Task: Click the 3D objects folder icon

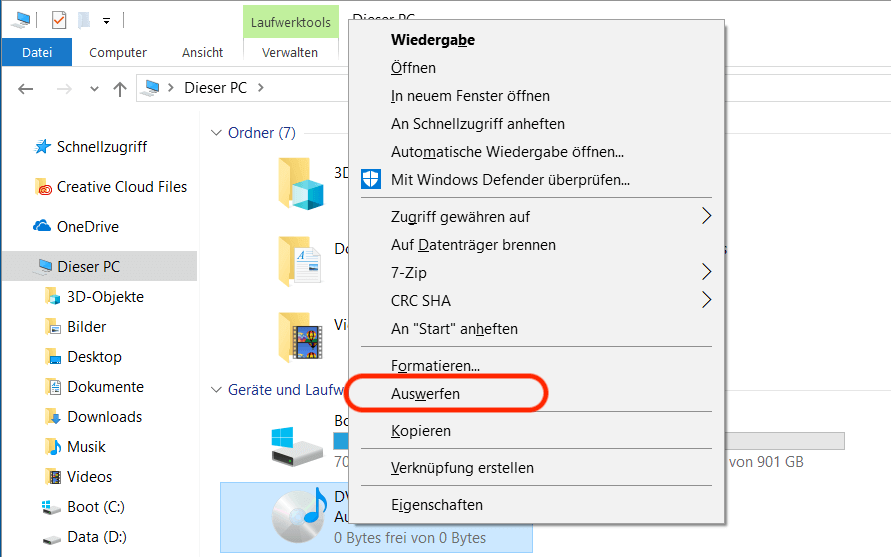Action: [x=301, y=183]
